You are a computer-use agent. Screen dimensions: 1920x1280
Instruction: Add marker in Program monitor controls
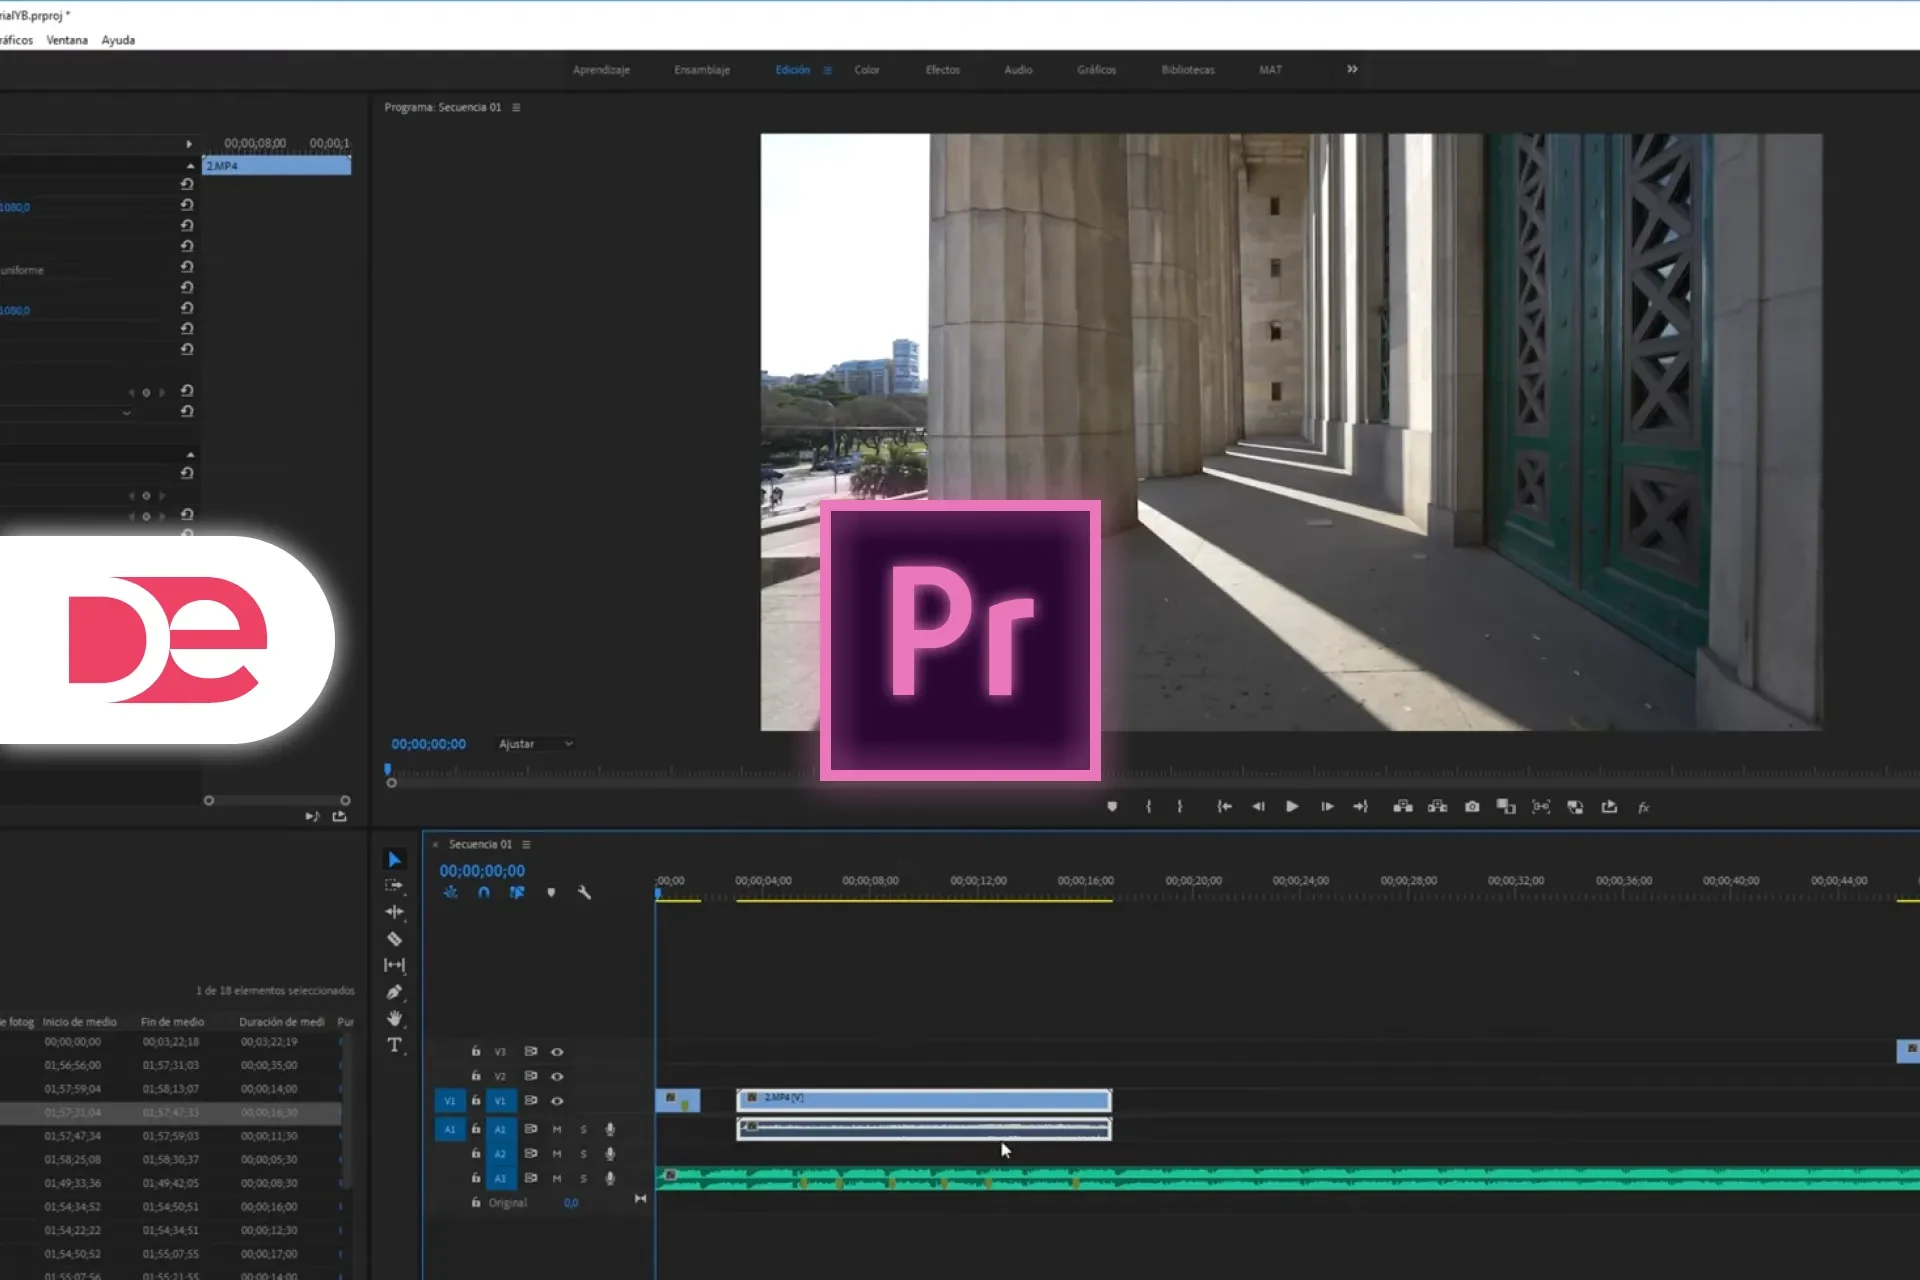click(x=1112, y=806)
